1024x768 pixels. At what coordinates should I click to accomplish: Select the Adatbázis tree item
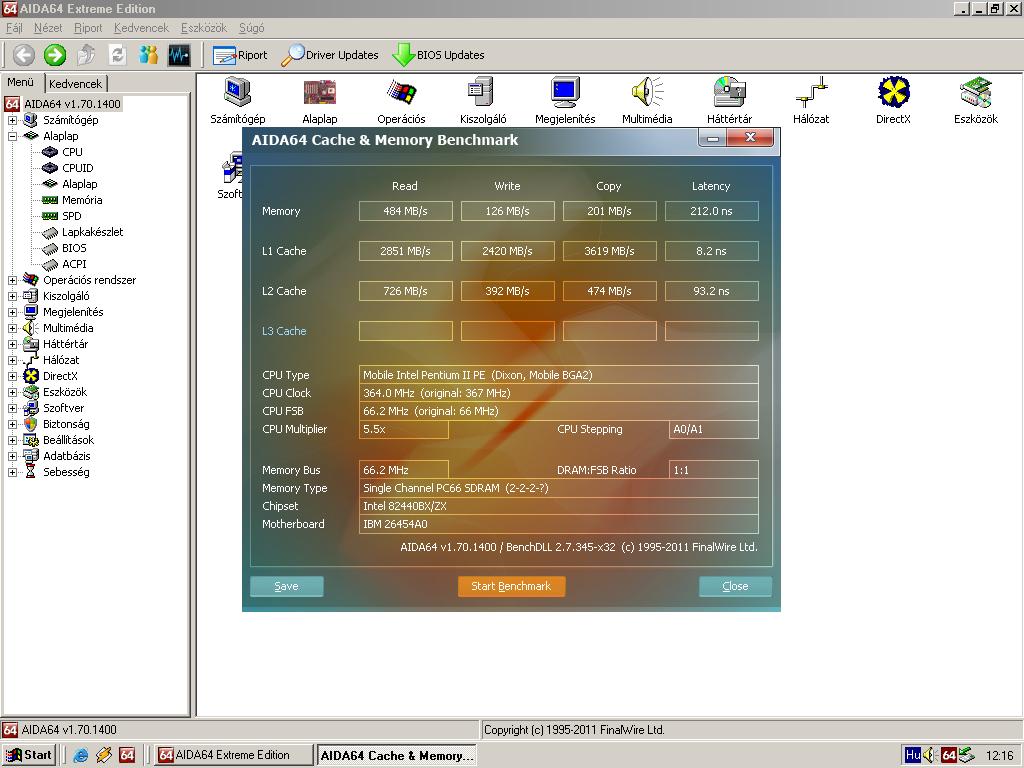[x=67, y=456]
